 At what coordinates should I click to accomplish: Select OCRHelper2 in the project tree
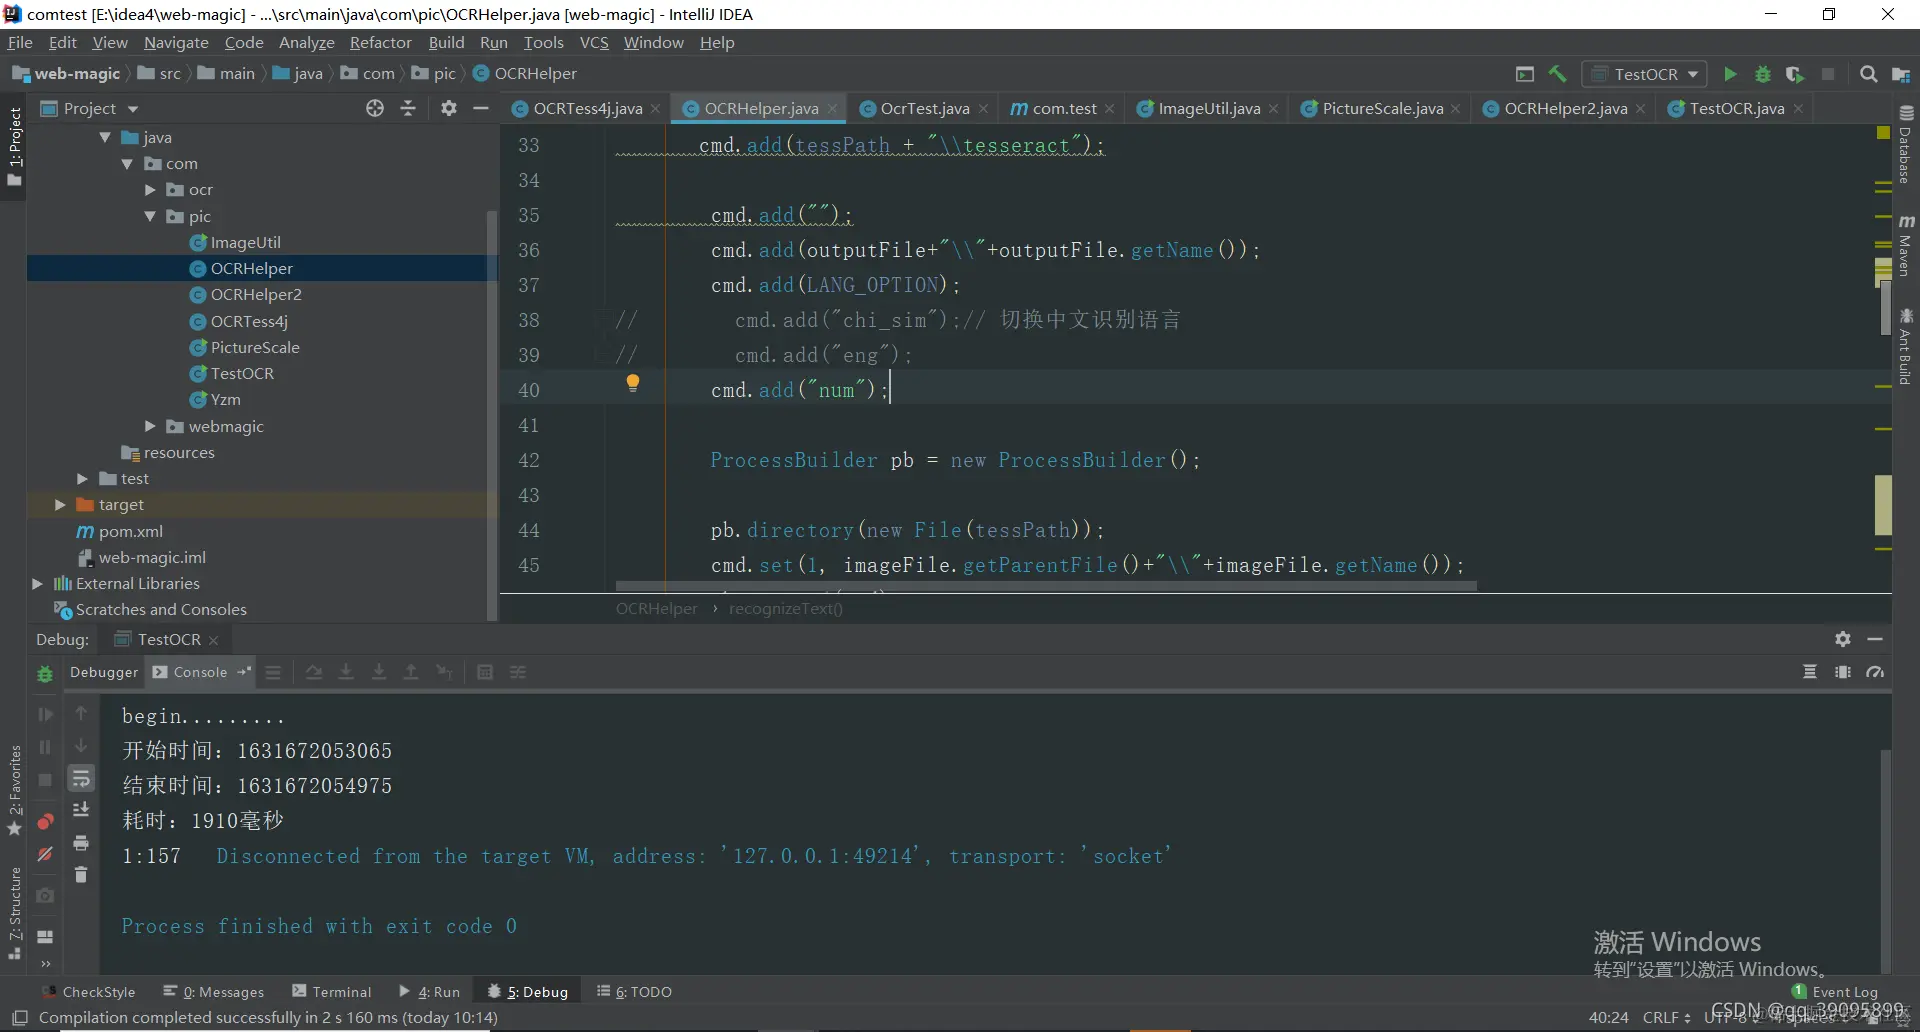point(256,295)
